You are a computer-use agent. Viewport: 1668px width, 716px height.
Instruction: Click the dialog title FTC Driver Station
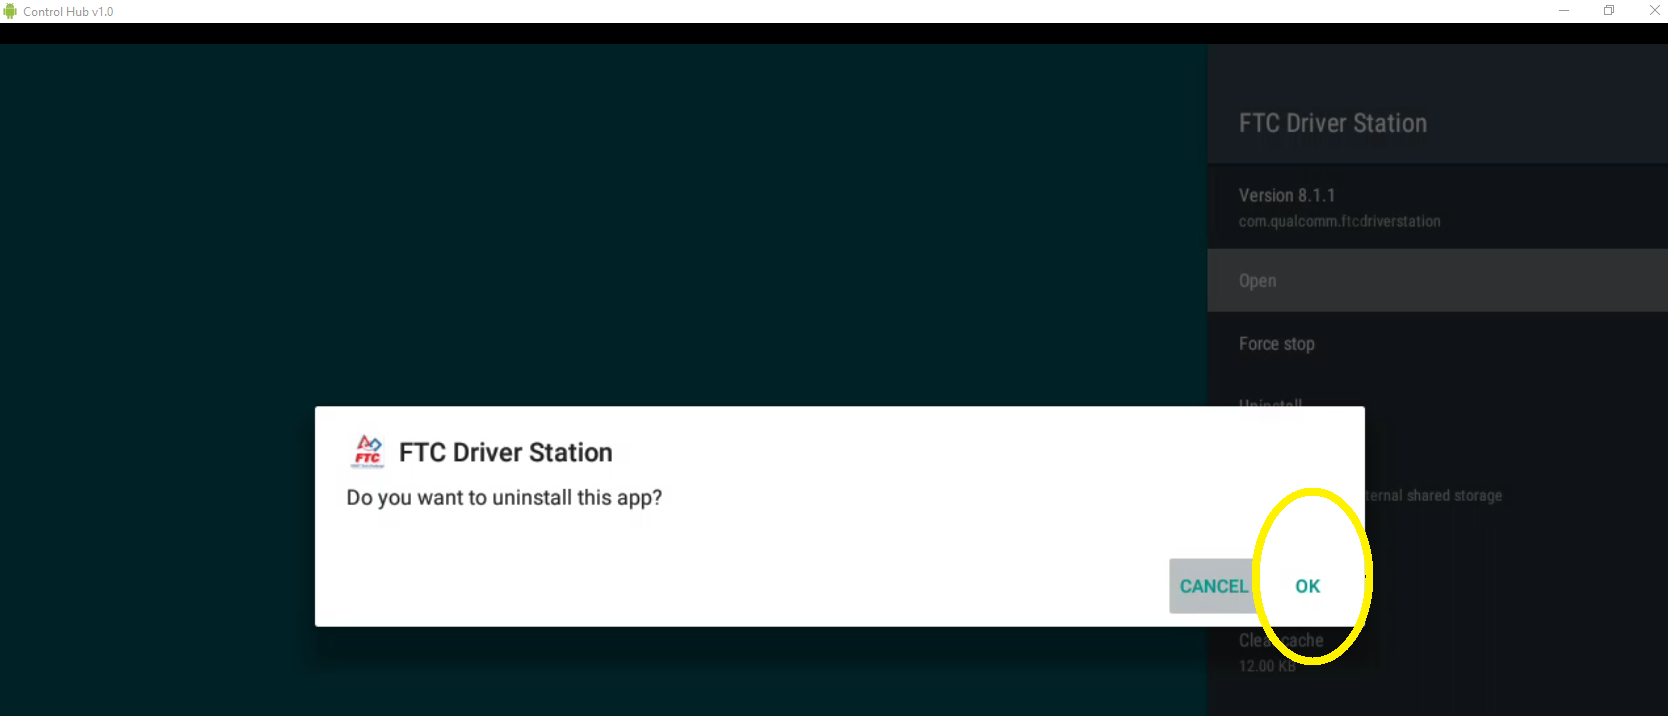pyautogui.click(x=505, y=452)
